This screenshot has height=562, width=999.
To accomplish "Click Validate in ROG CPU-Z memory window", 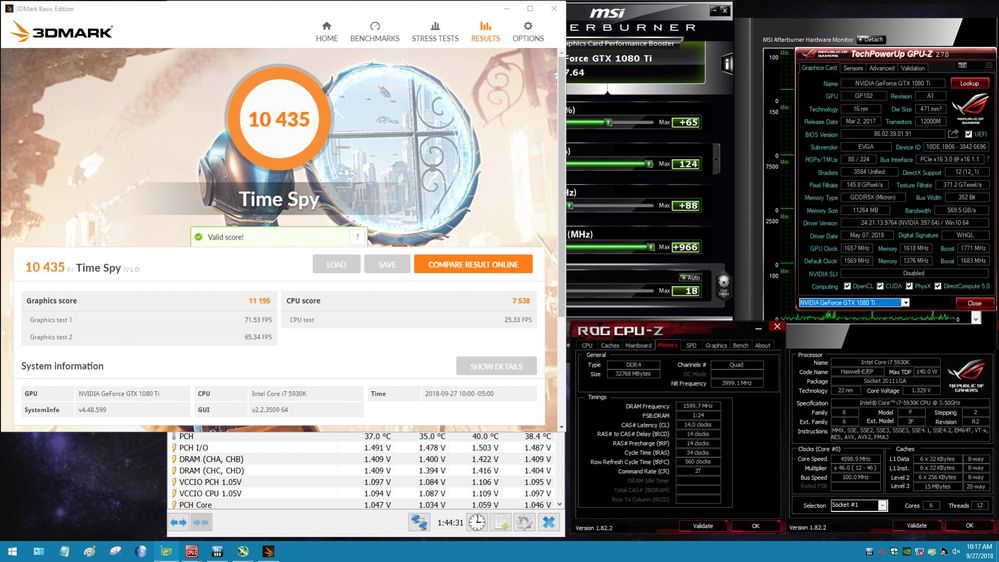I will (703, 526).
